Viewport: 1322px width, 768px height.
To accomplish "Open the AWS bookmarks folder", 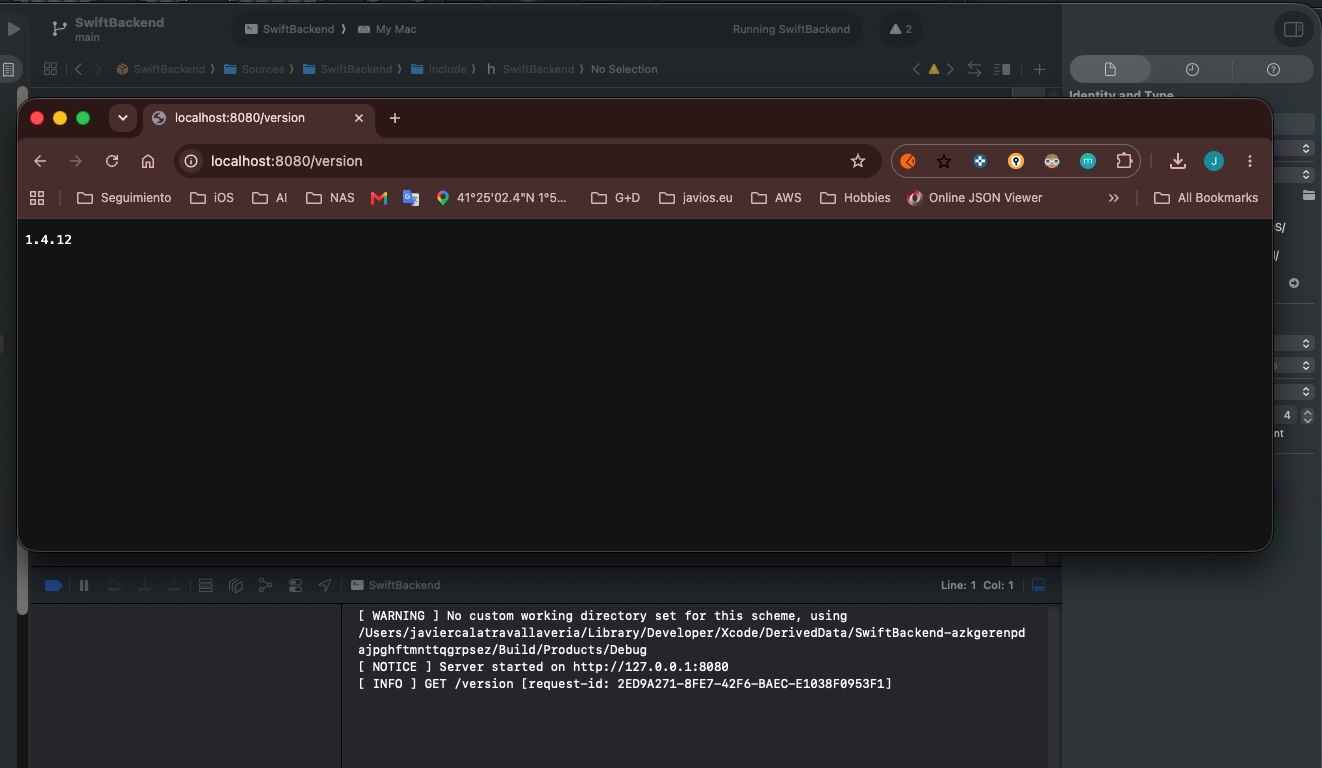I will (777, 198).
